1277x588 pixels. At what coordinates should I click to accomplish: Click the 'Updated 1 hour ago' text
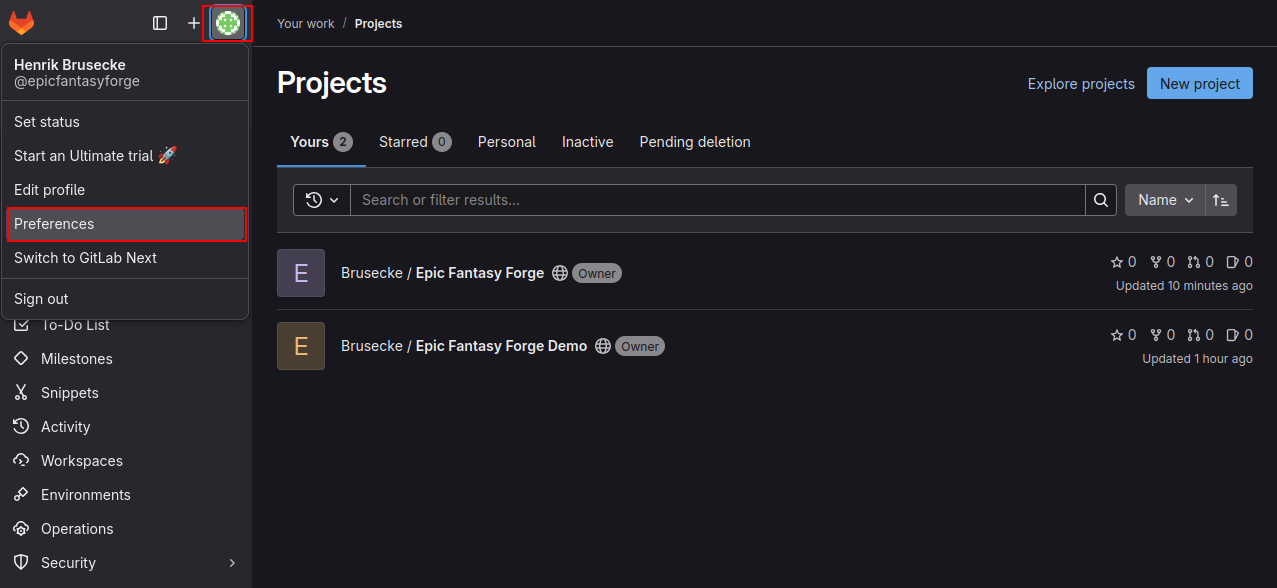click(1197, 359)
